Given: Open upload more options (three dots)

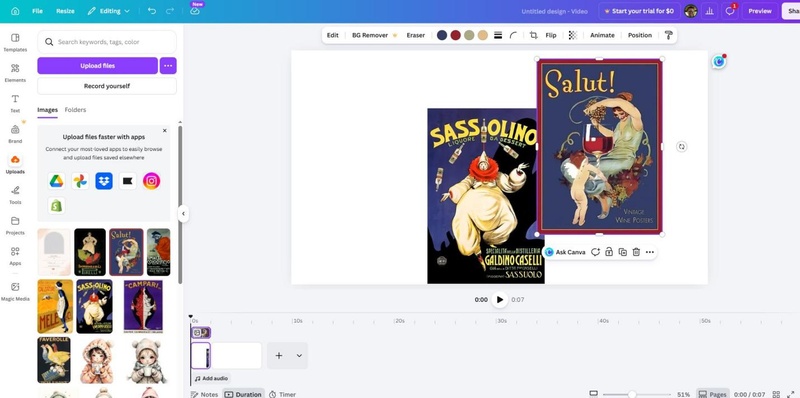Looking at the screenshot, I should 168,66.
